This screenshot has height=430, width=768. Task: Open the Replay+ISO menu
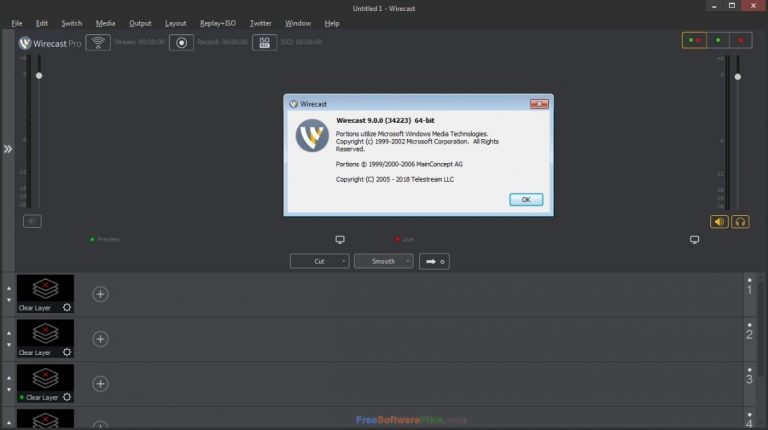coord(218,23)
